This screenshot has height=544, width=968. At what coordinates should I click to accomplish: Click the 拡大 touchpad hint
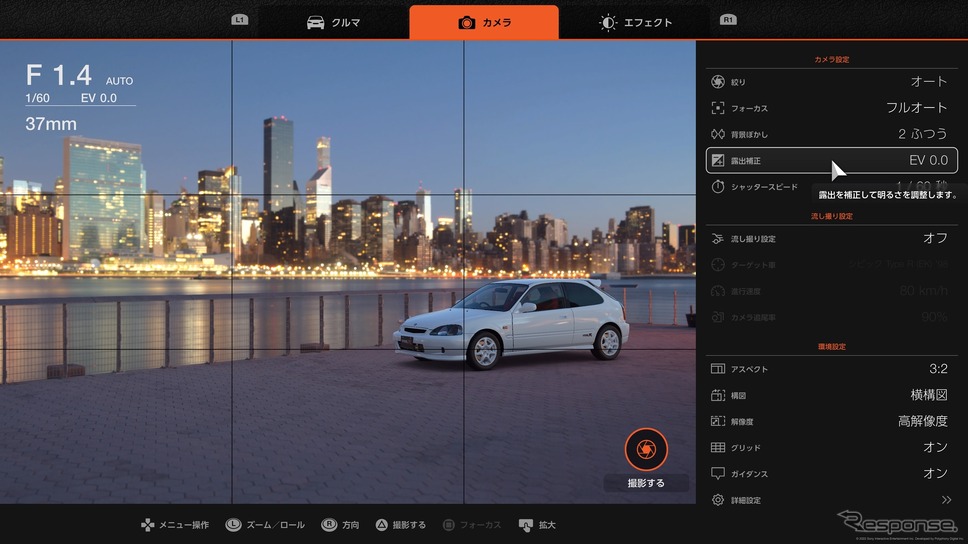click(537, 525)
